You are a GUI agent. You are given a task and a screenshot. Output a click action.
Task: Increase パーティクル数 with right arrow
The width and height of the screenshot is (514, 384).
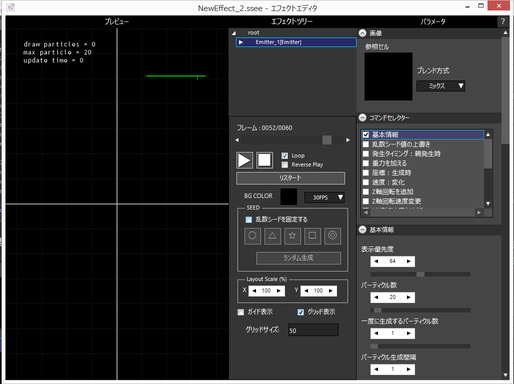[408, 297]
